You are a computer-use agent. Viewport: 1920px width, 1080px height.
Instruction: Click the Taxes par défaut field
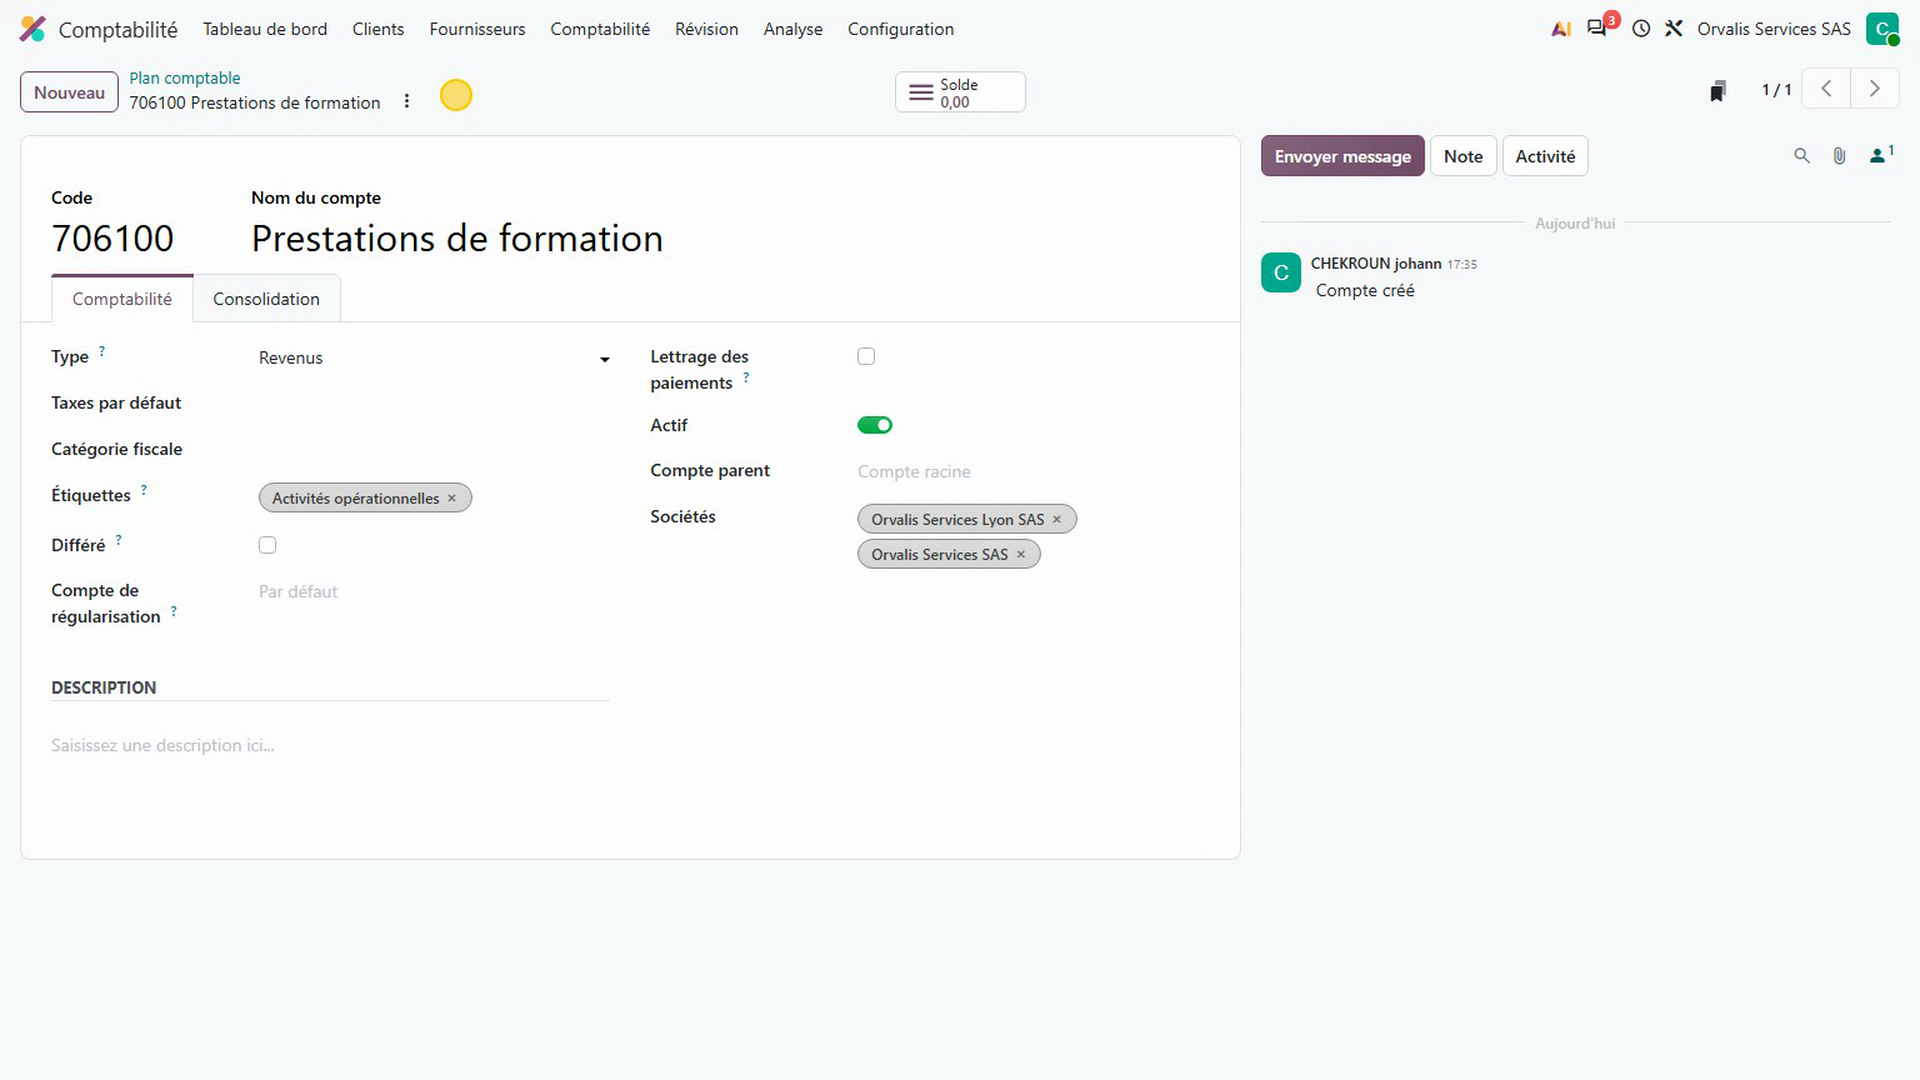pyautogui.click(x=434, y=403)
